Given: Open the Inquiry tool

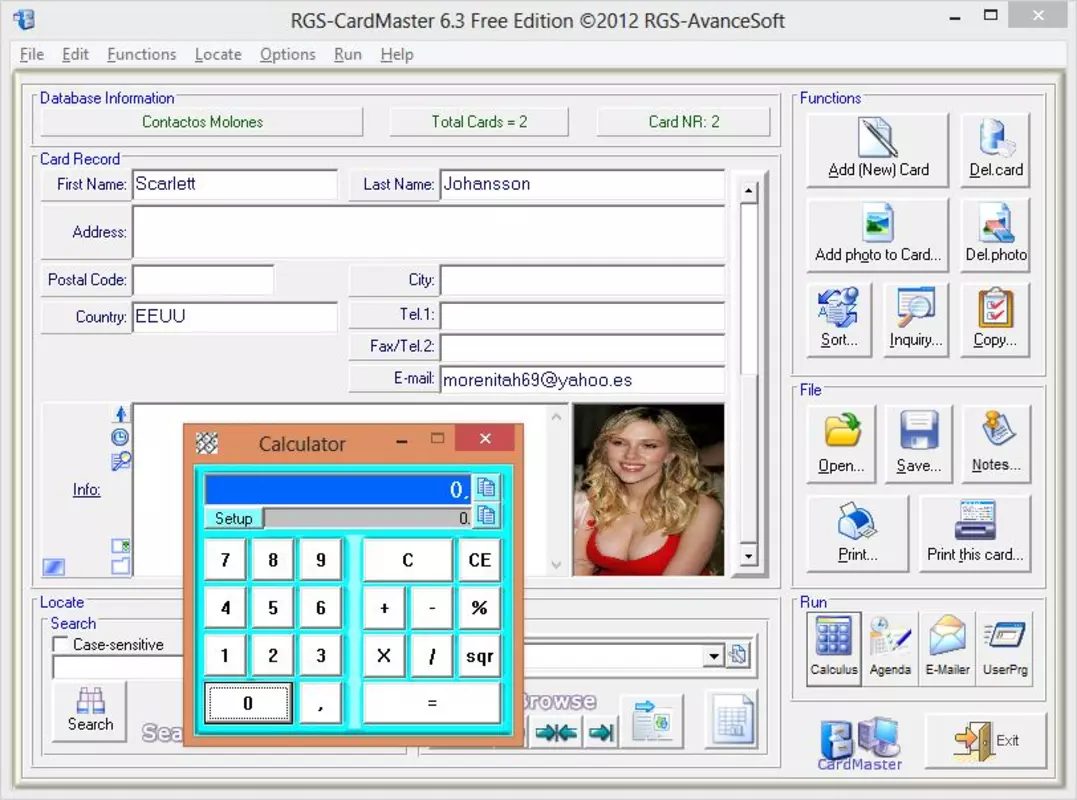Looking at the screenshot, I should tap(916, 320).
